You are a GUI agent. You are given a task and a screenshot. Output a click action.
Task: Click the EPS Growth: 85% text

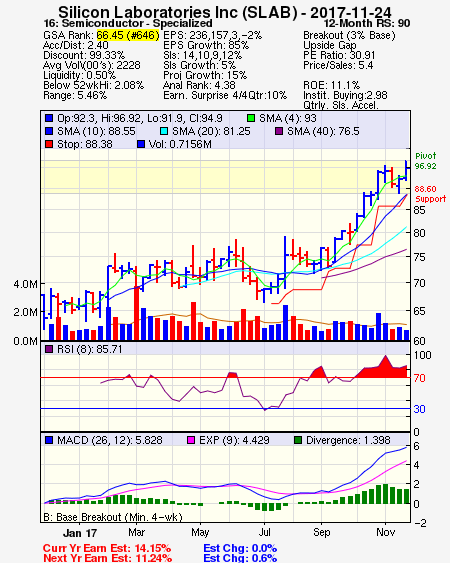pyautogui.click(x=206, y=45)
